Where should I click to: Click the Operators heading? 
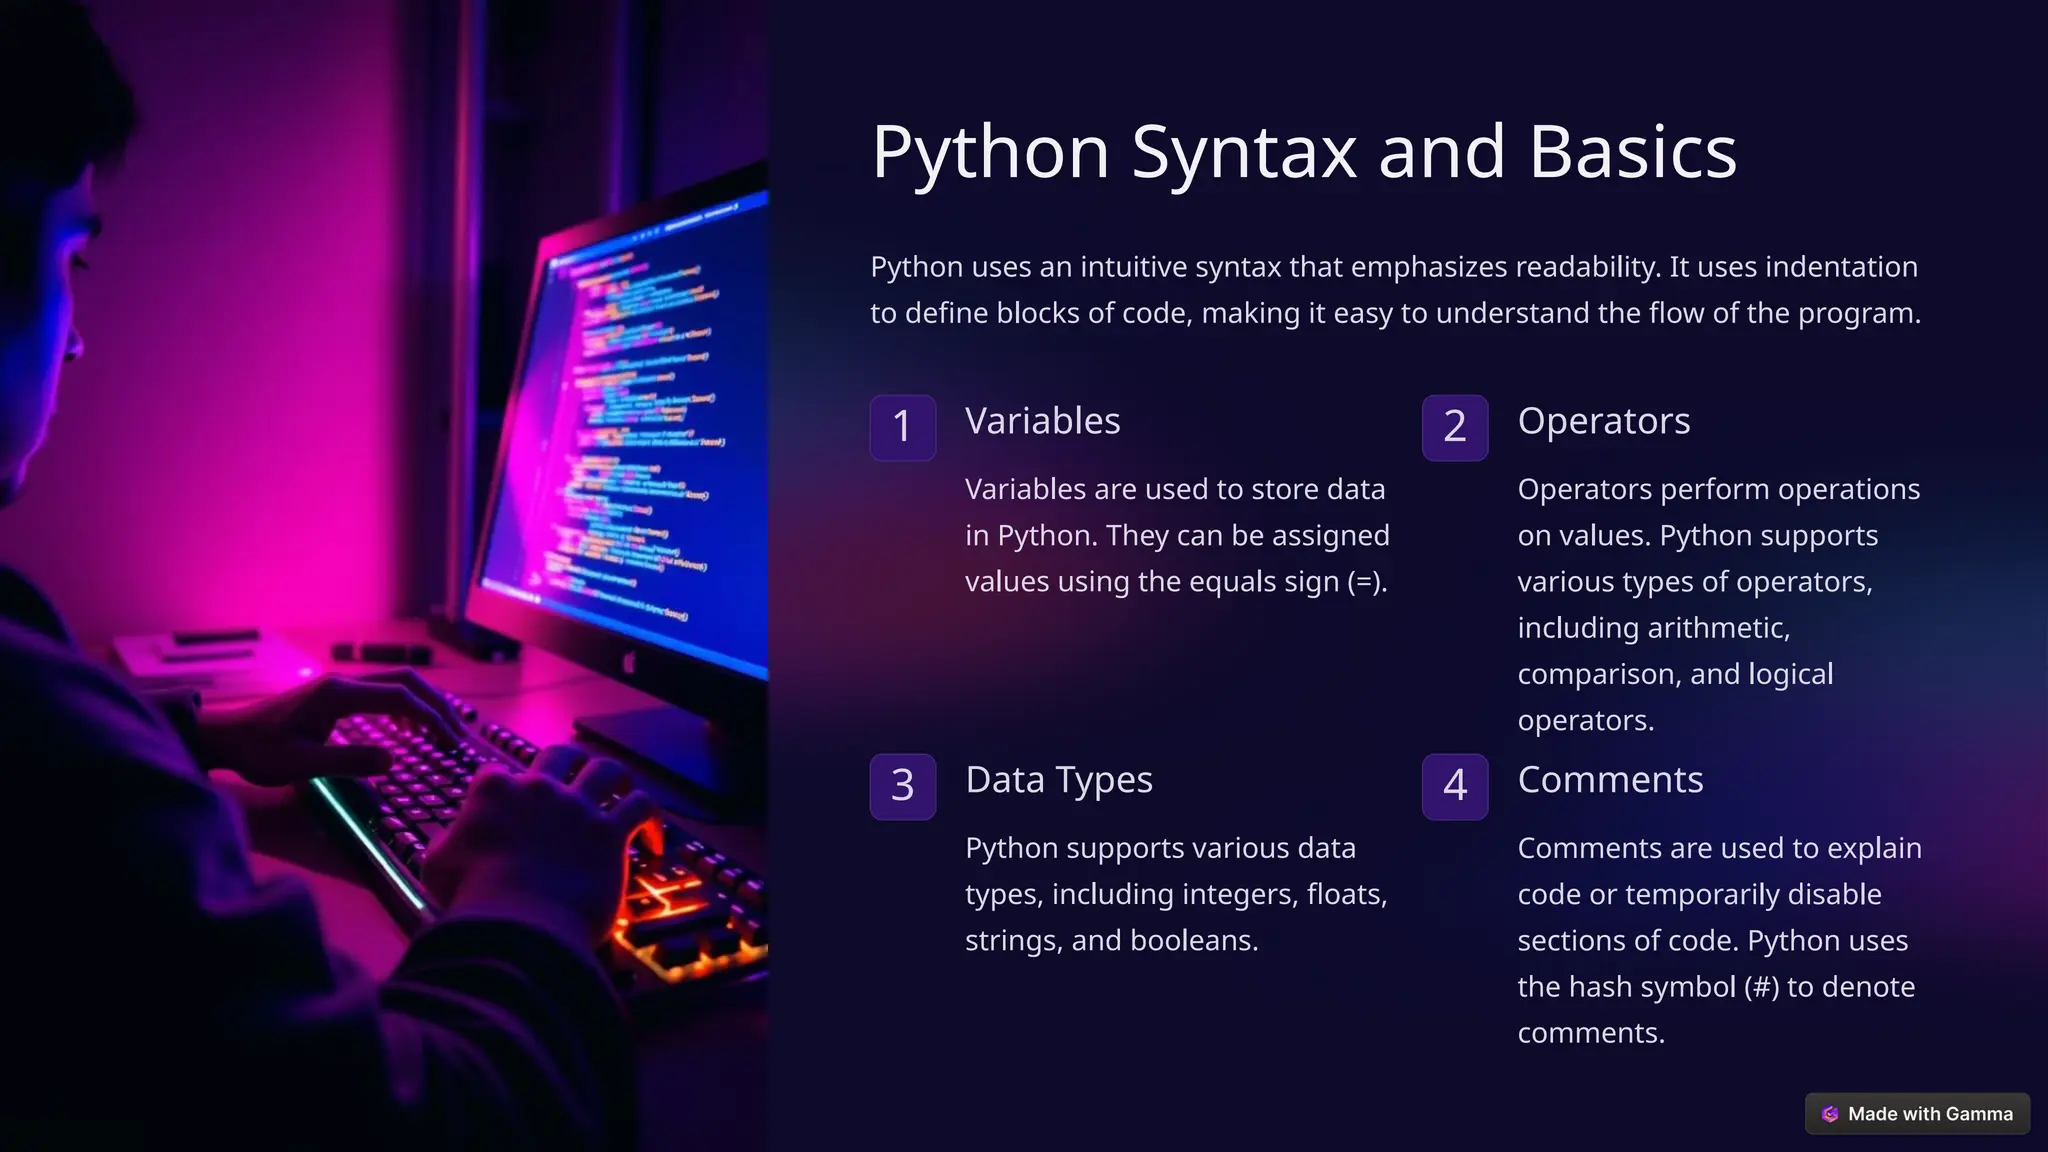(x=1603, y=421)
